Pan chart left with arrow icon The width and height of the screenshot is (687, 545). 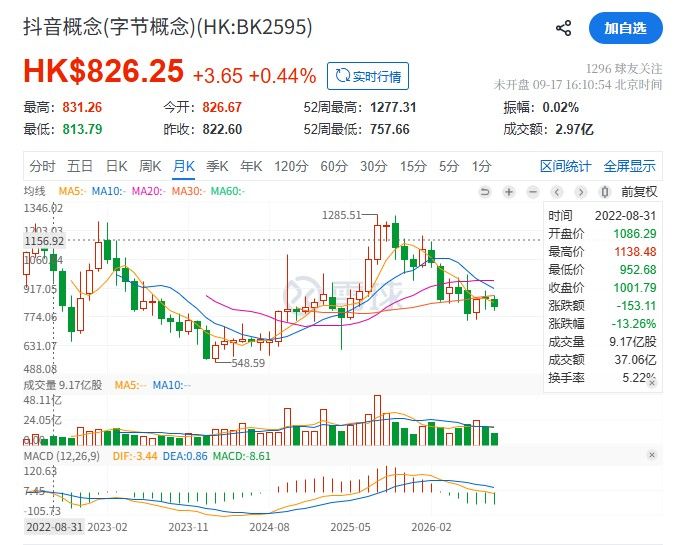(x=557, y=192)
